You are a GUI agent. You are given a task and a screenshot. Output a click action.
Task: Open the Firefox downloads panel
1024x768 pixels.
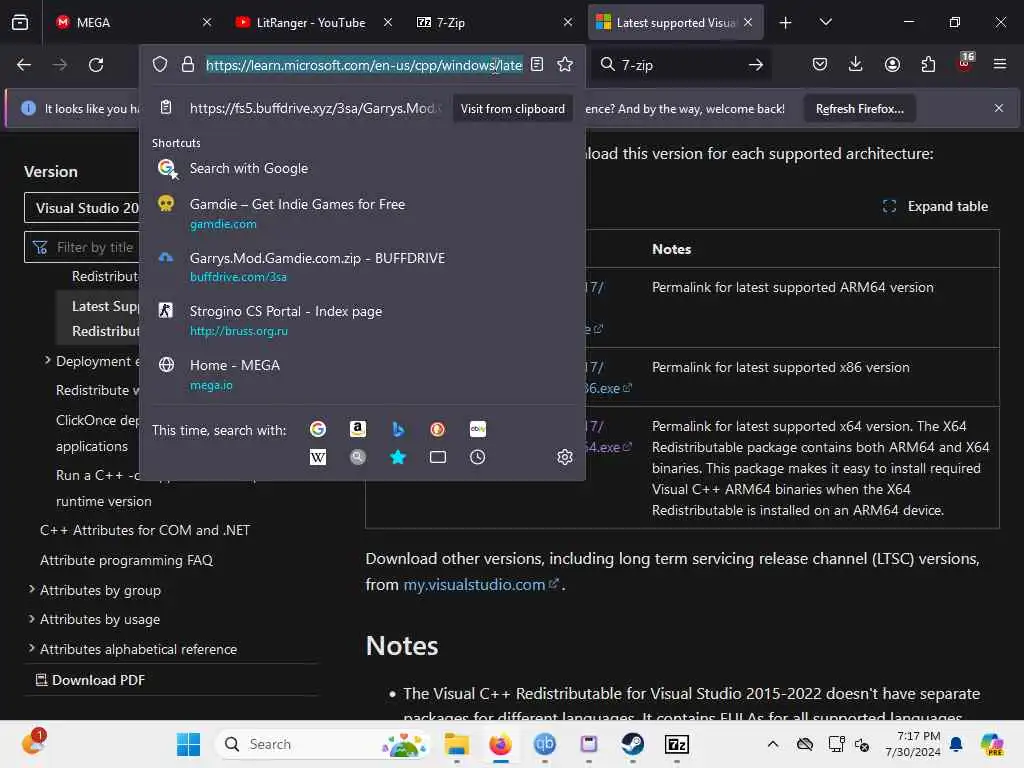[x=856, y=64]
